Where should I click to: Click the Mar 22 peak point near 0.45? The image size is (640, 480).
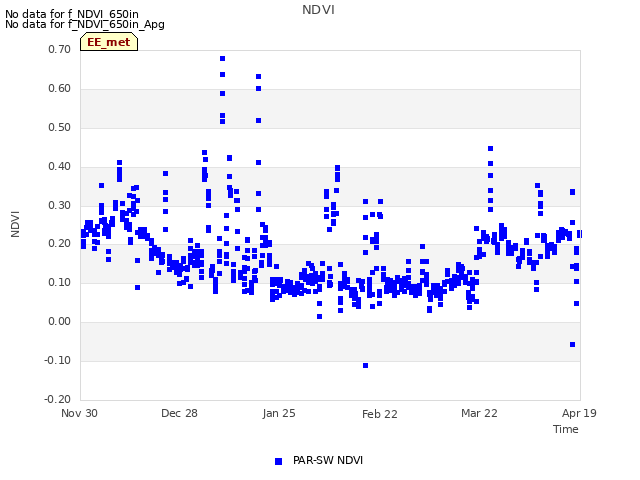pyautogui.click(x=491, y=149)
